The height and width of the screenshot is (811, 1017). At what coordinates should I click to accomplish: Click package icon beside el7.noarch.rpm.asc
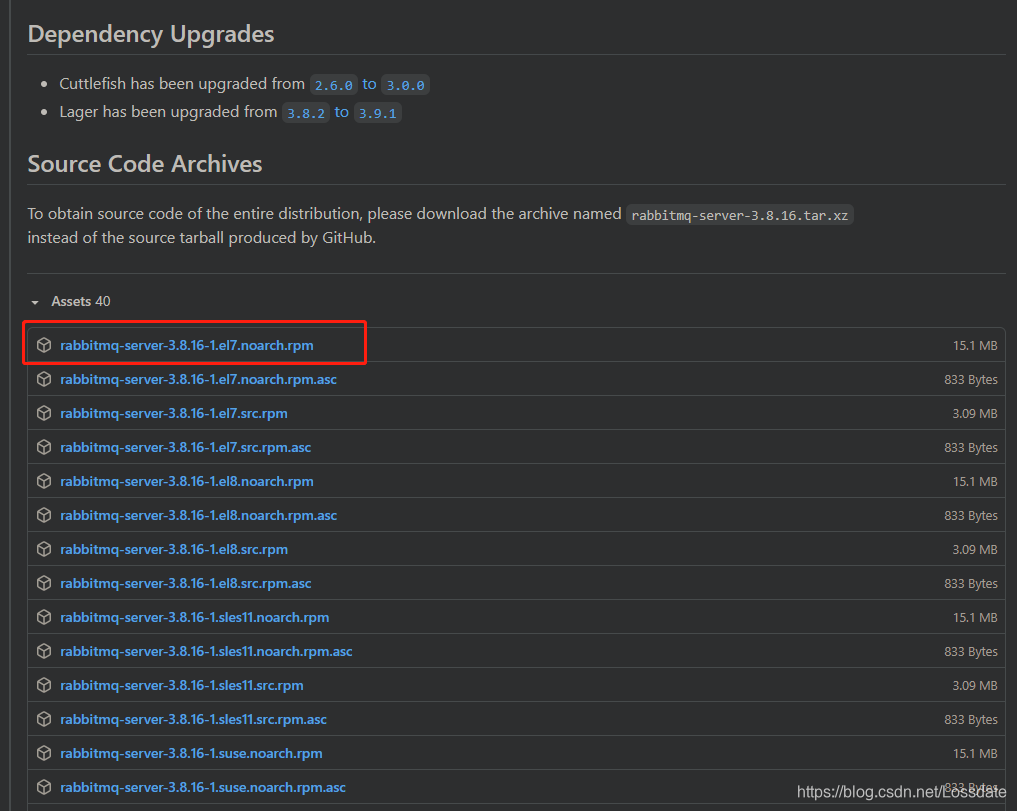(x=44, y=379)
